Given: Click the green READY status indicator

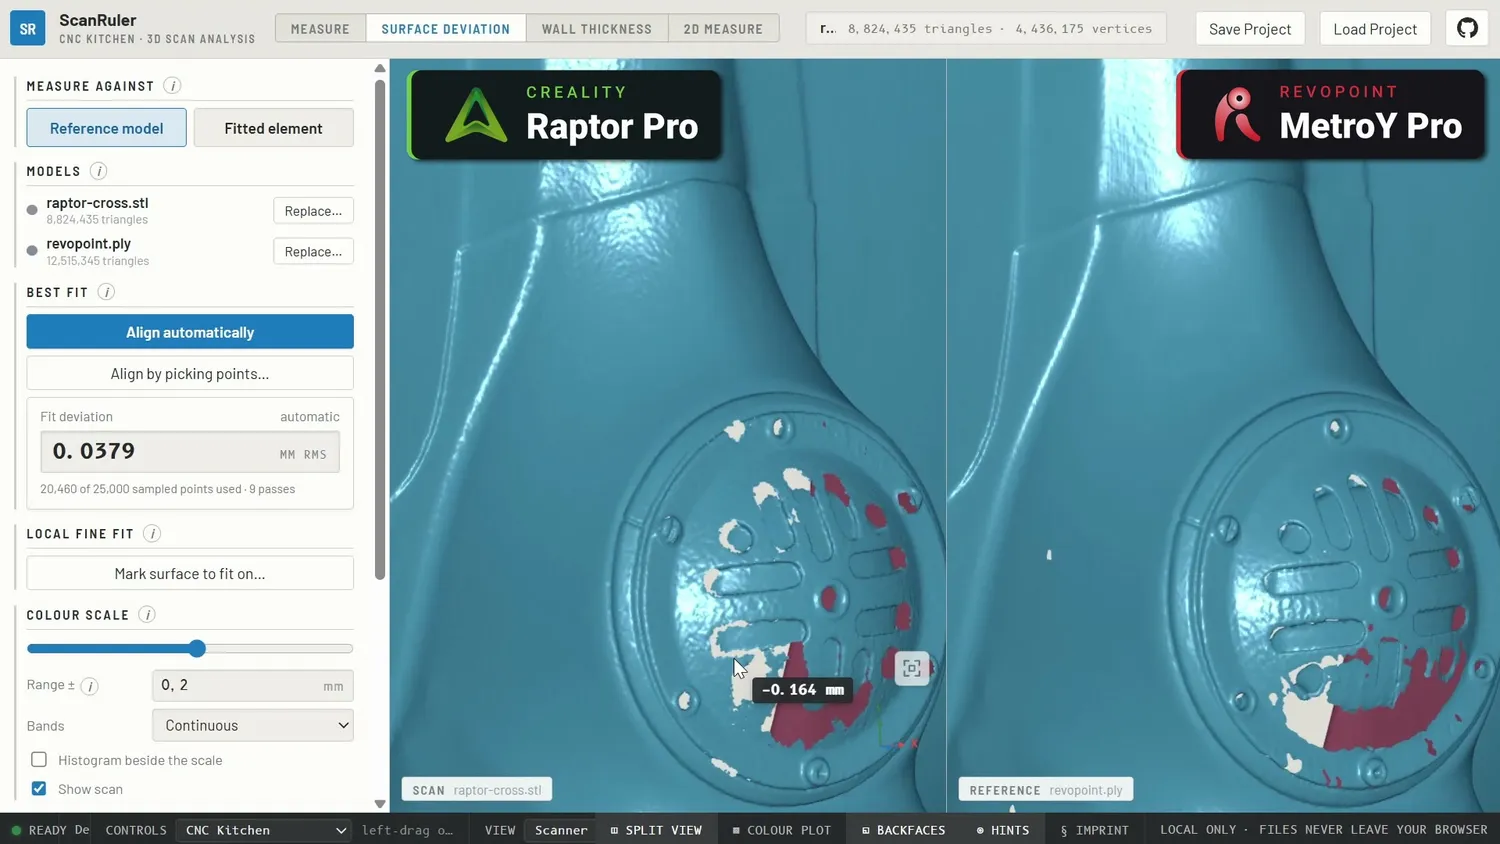Looking at the screenshot, I should (x=39, y=830).
